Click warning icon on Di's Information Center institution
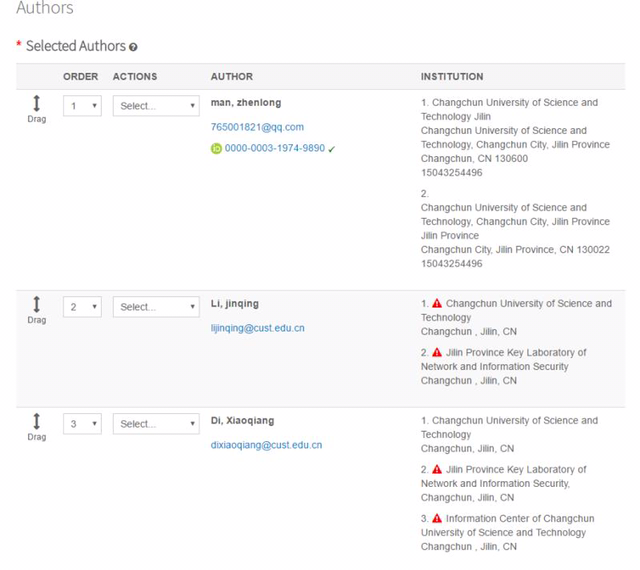This screenshot has width=640, height=570. 437,518
